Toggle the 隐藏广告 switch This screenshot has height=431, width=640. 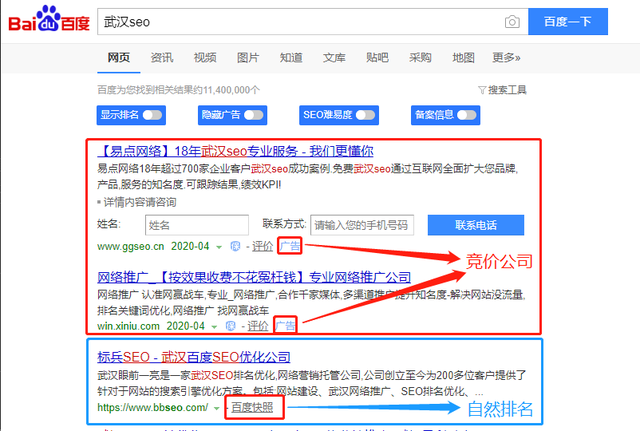pos(254,115)
